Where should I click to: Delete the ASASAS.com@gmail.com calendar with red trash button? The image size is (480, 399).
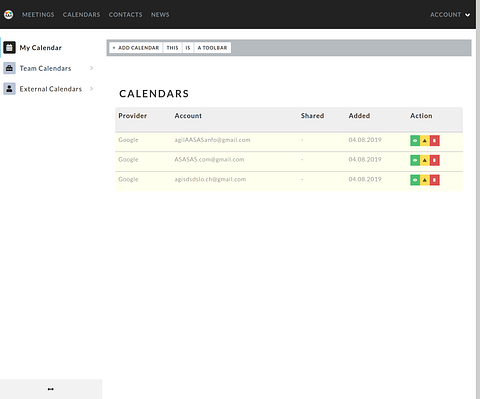(x=434, y=160)
